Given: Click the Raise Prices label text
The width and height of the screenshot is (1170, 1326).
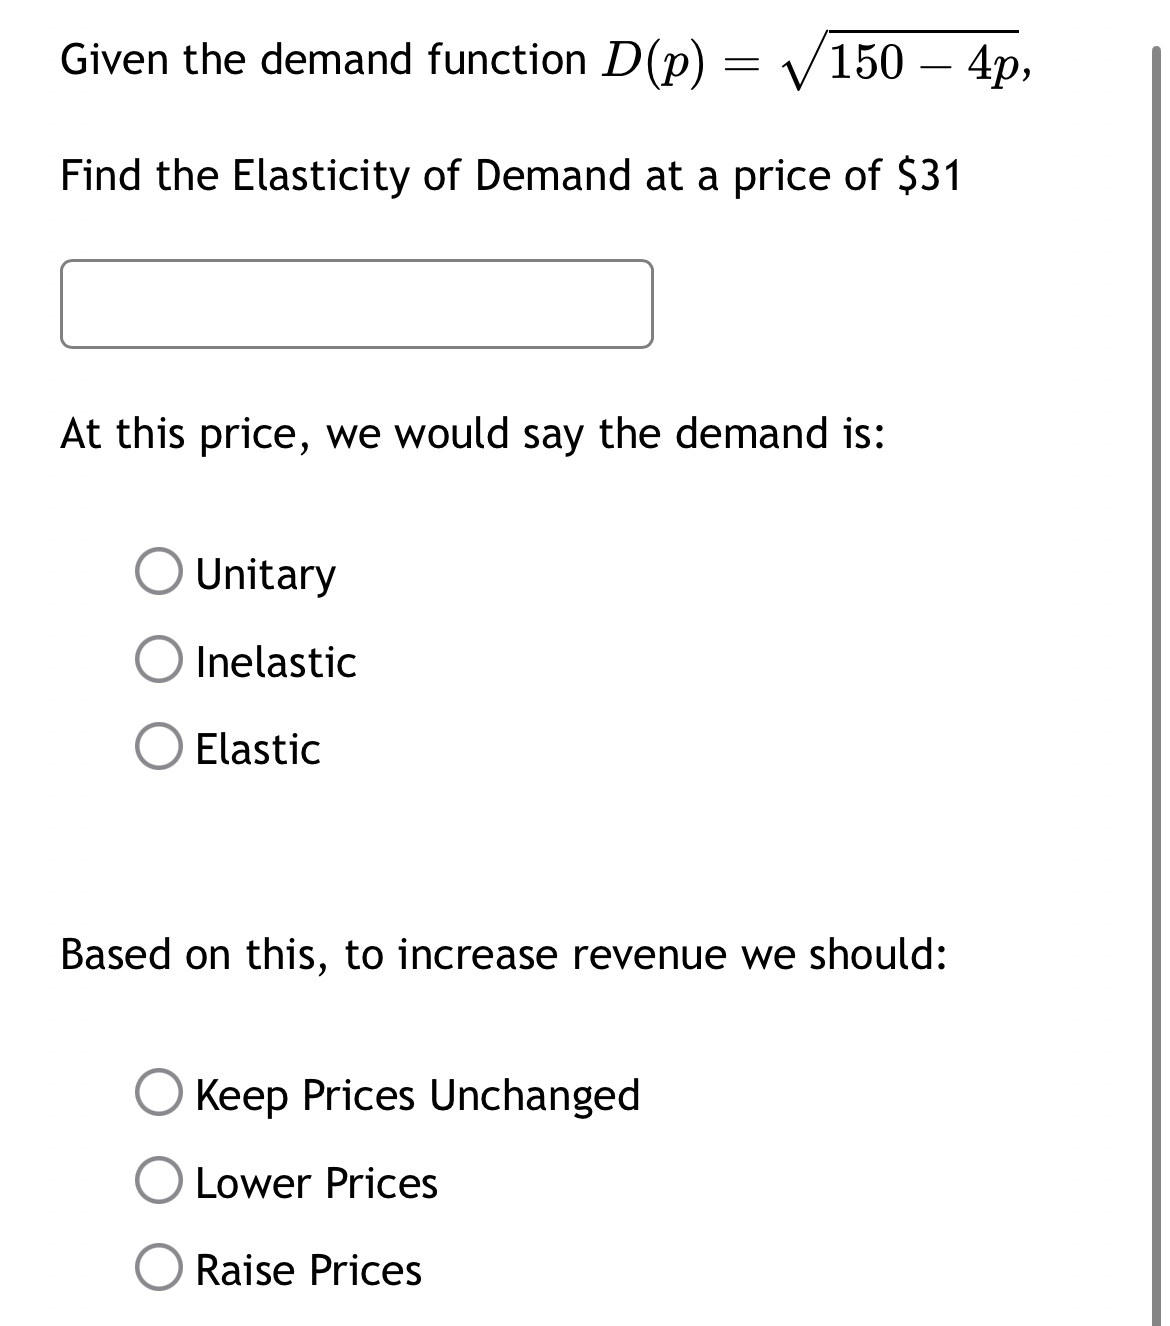Looking at the screenshot, I should (307, 1270).
